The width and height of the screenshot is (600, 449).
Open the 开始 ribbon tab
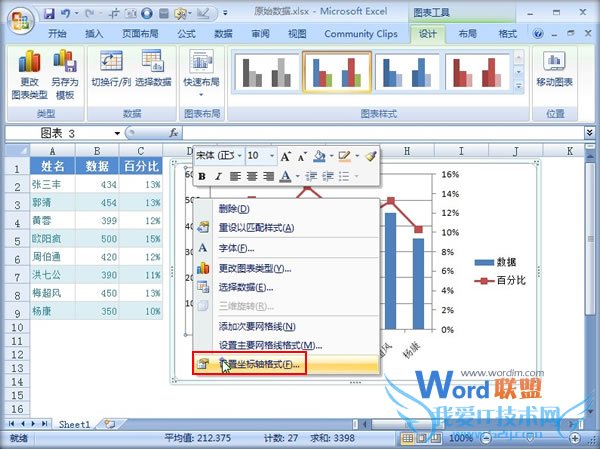(x=57, y=34)
